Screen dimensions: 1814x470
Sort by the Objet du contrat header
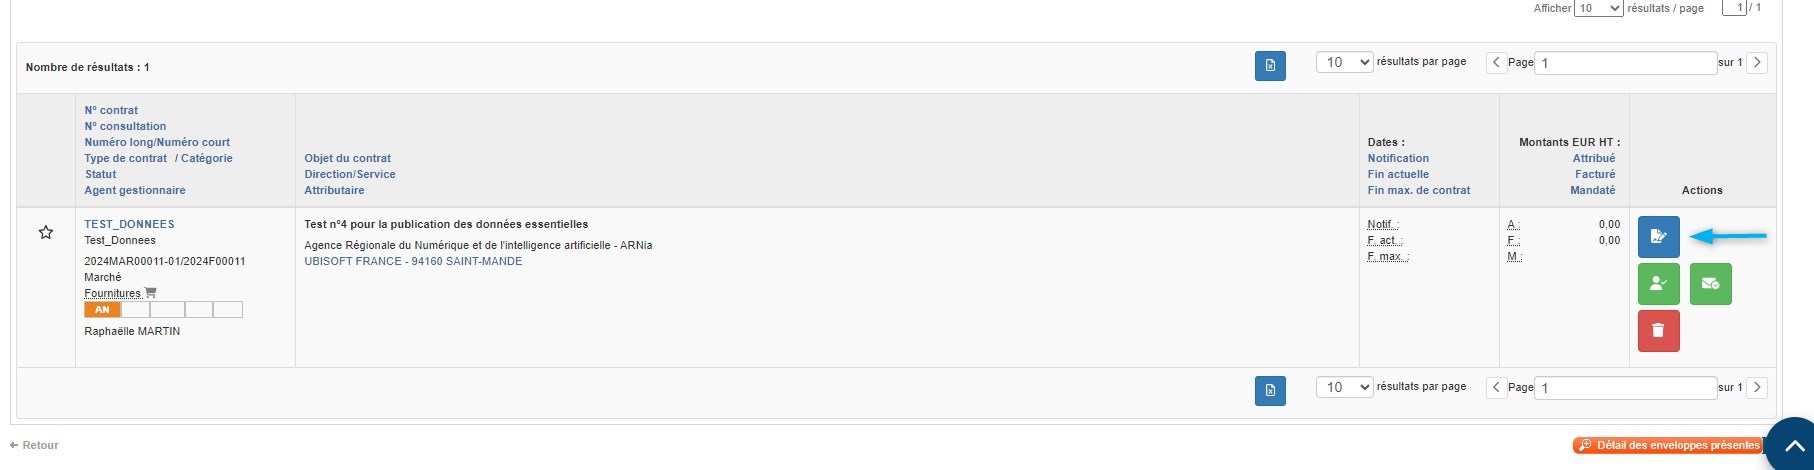(347, 158)
